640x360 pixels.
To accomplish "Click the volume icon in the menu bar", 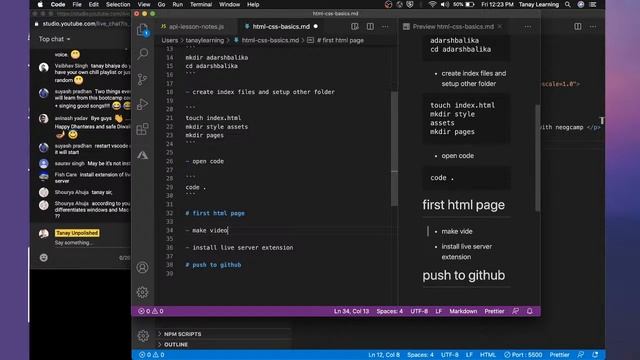I will pos(445,4).
